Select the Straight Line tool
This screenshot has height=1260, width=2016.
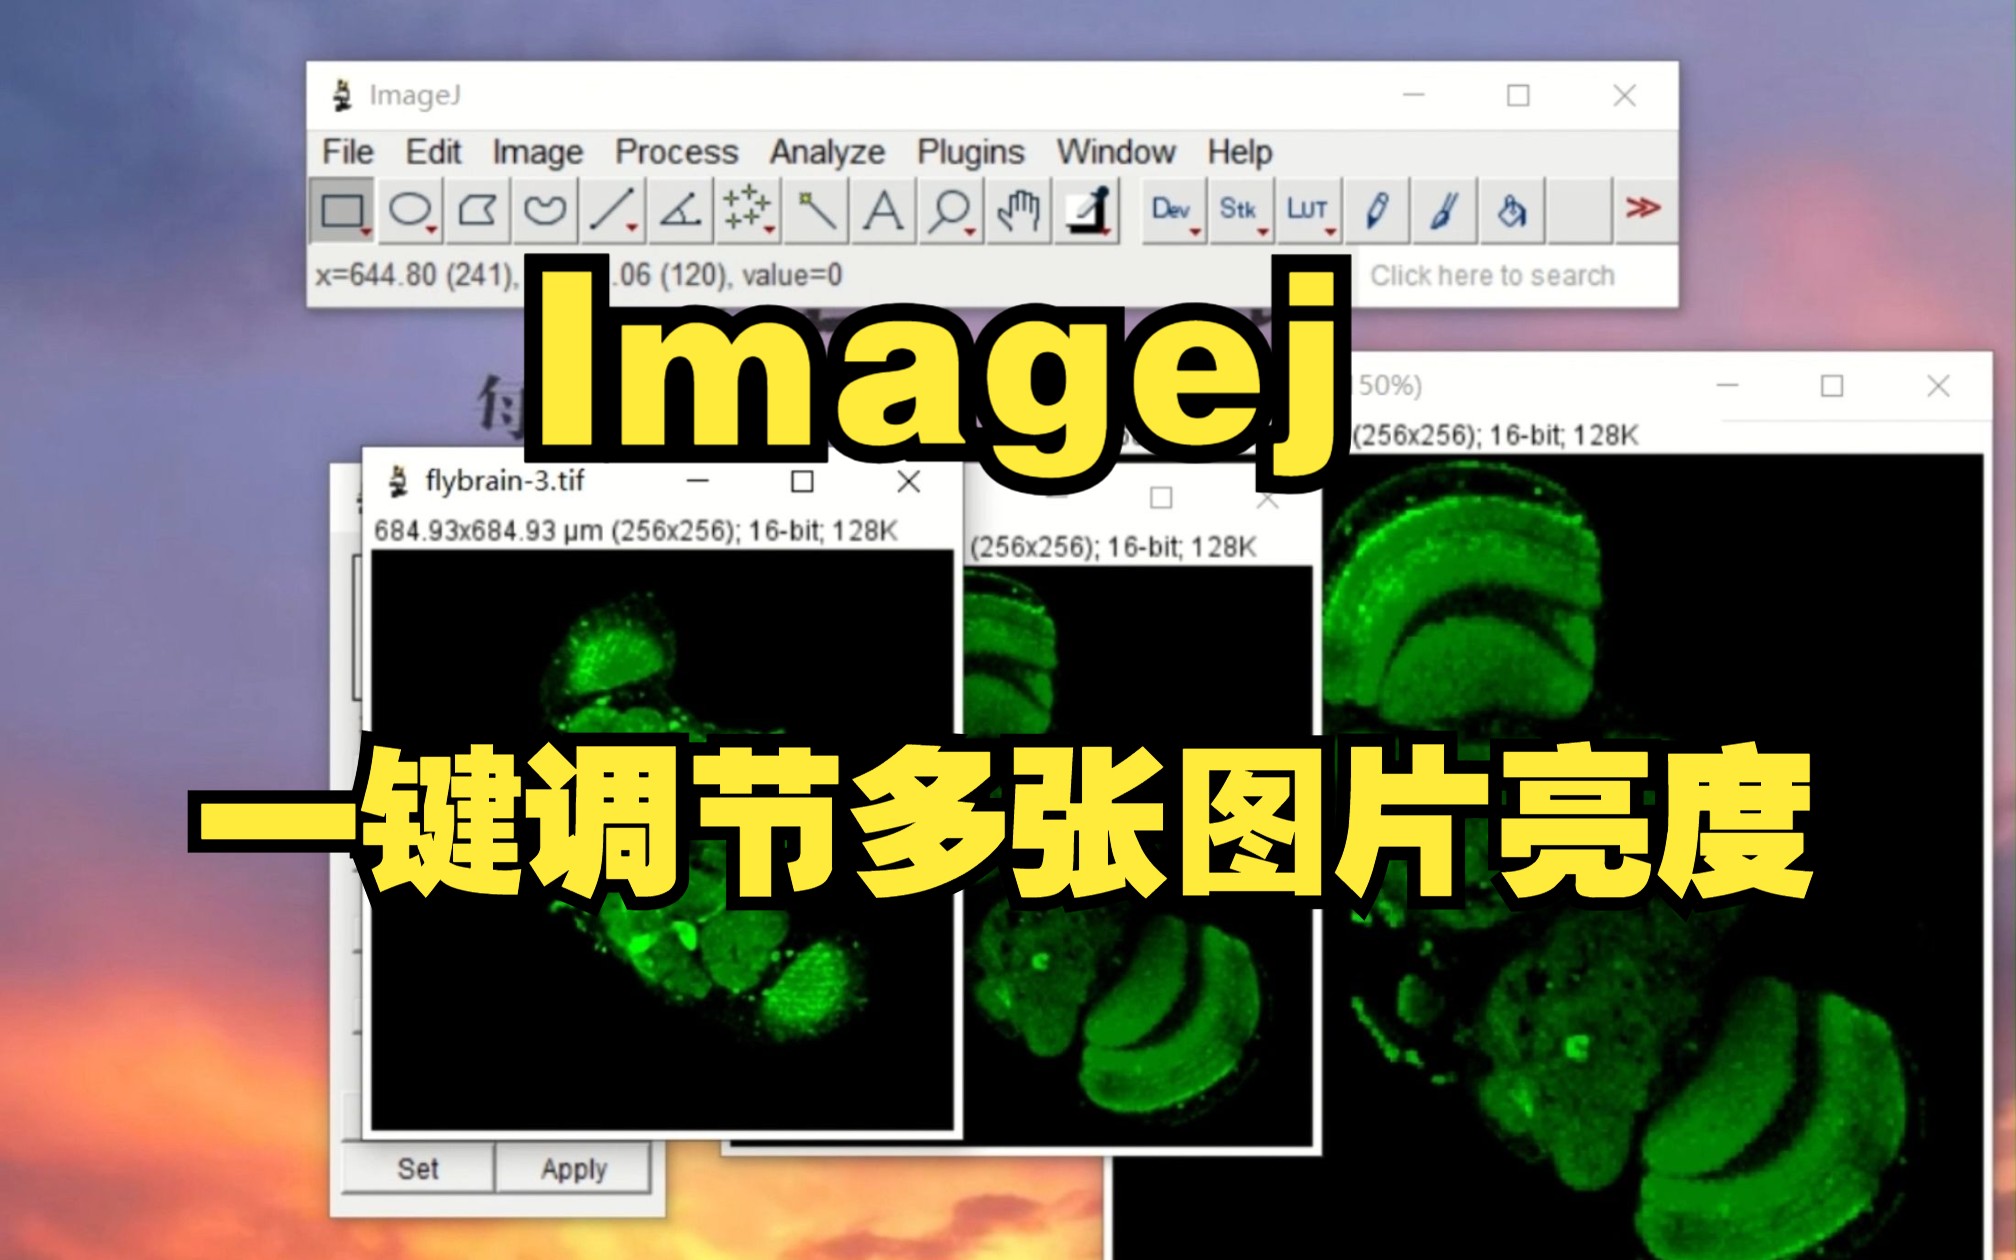tap(612, 211)
